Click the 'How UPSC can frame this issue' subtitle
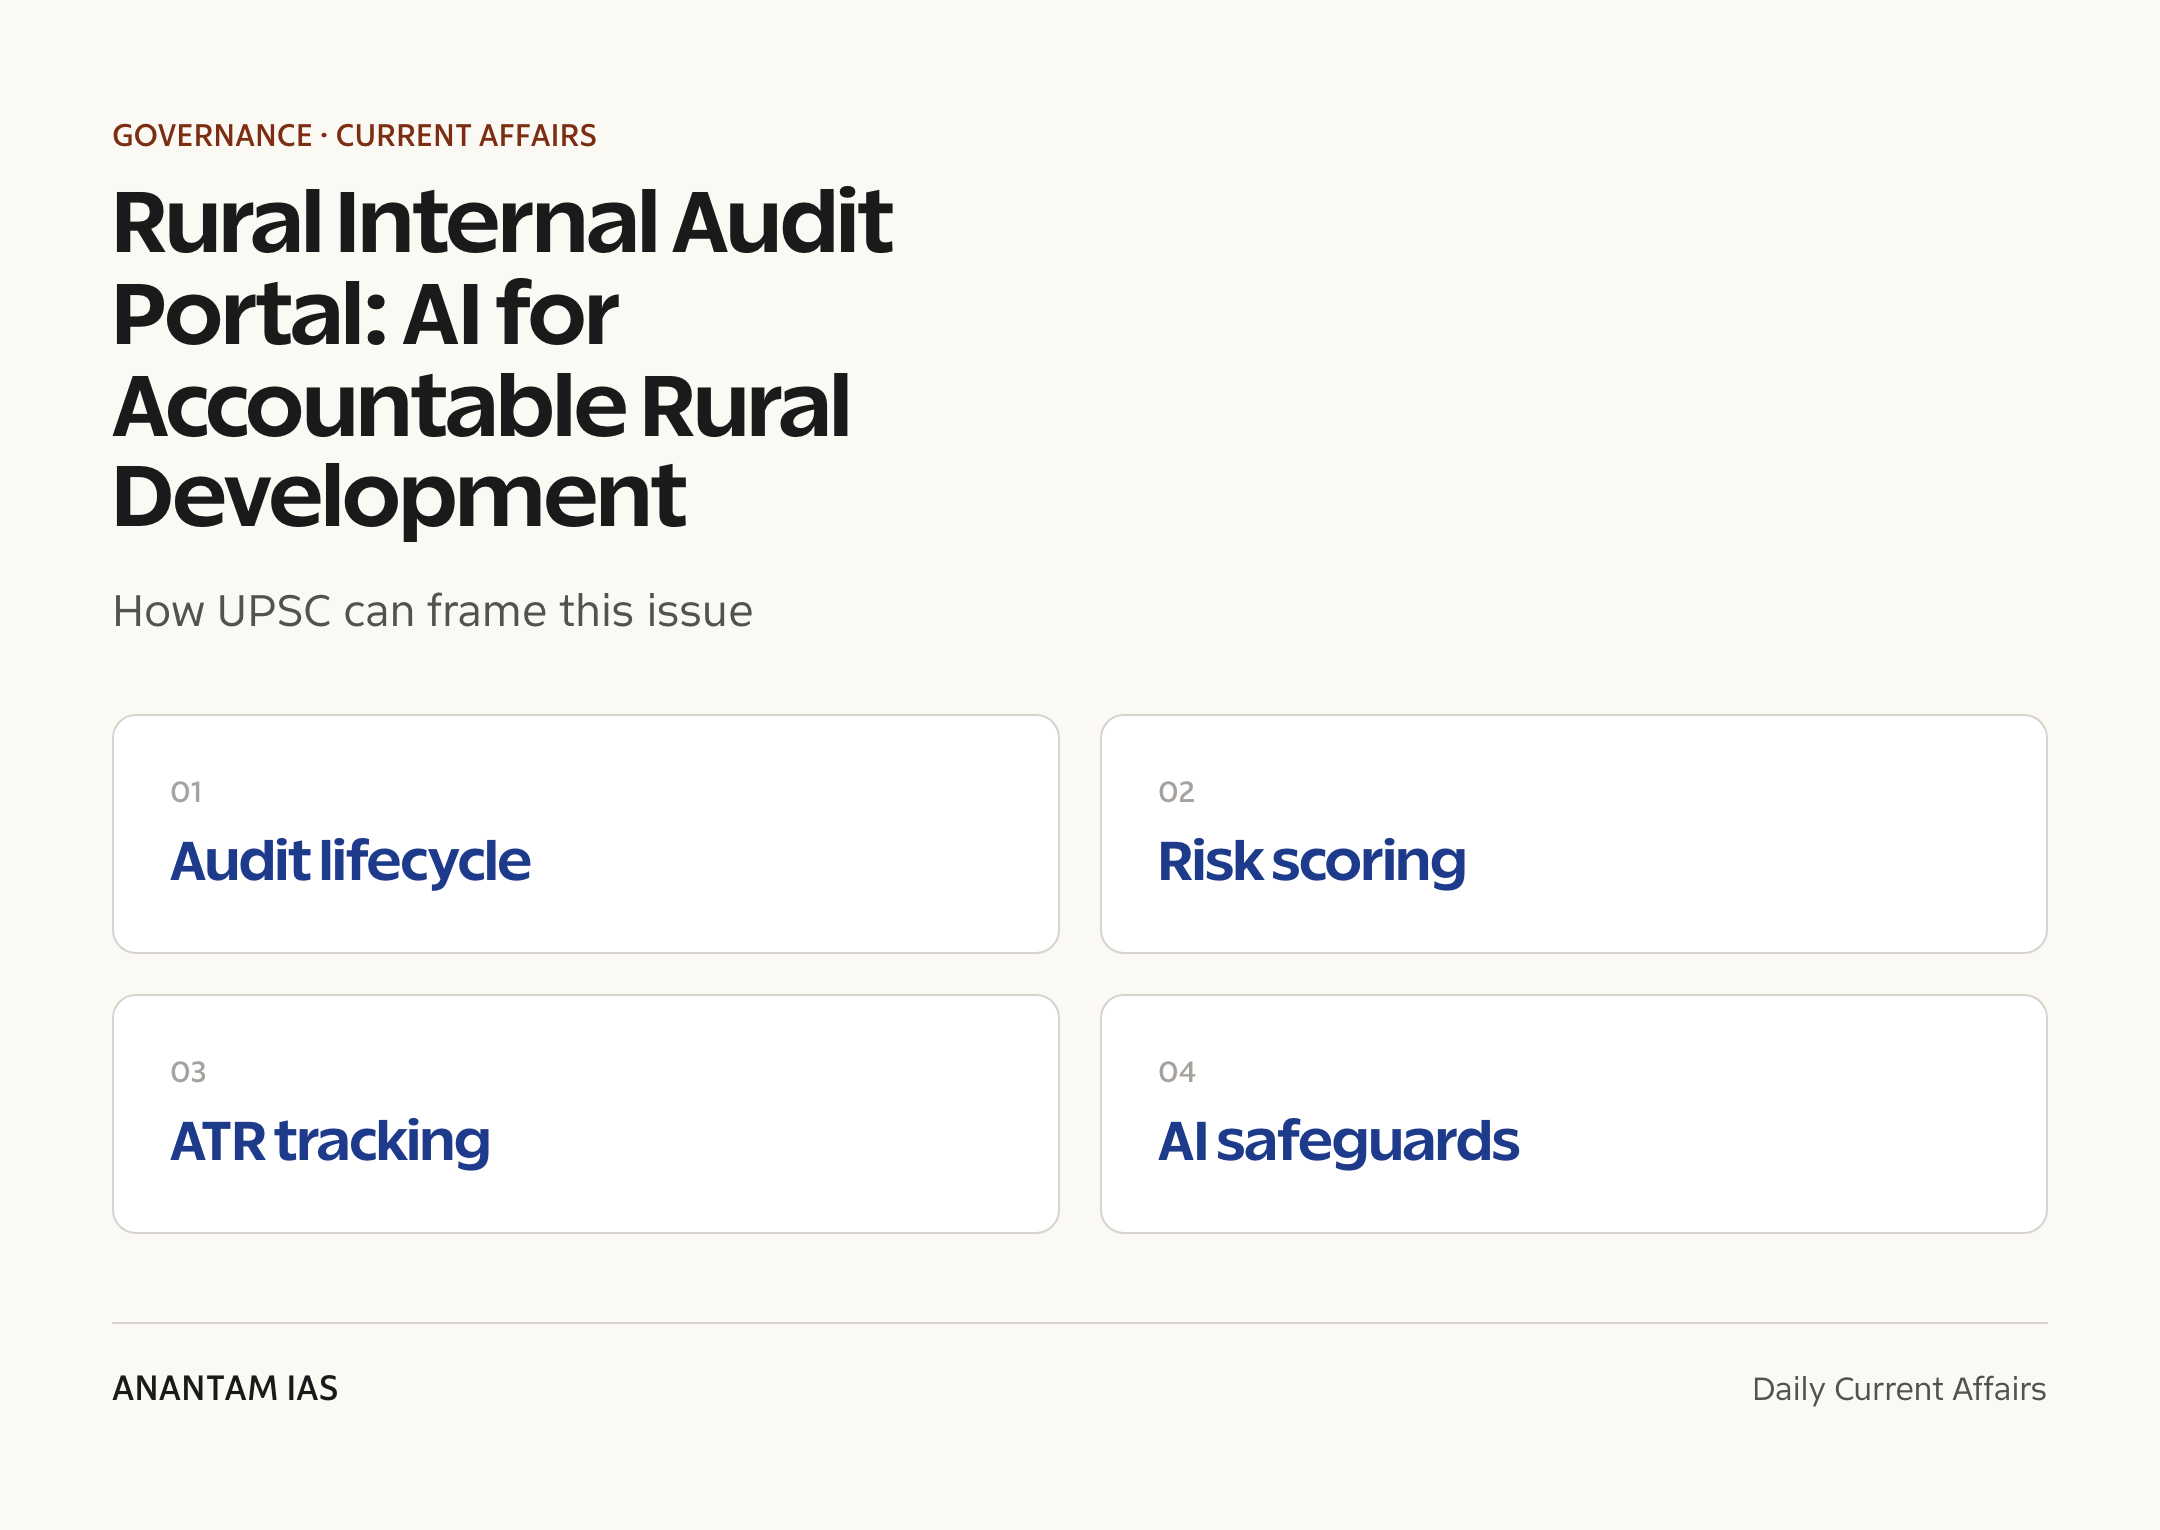The width and height of the screenshot is (2160, 1530). [432, 611]
